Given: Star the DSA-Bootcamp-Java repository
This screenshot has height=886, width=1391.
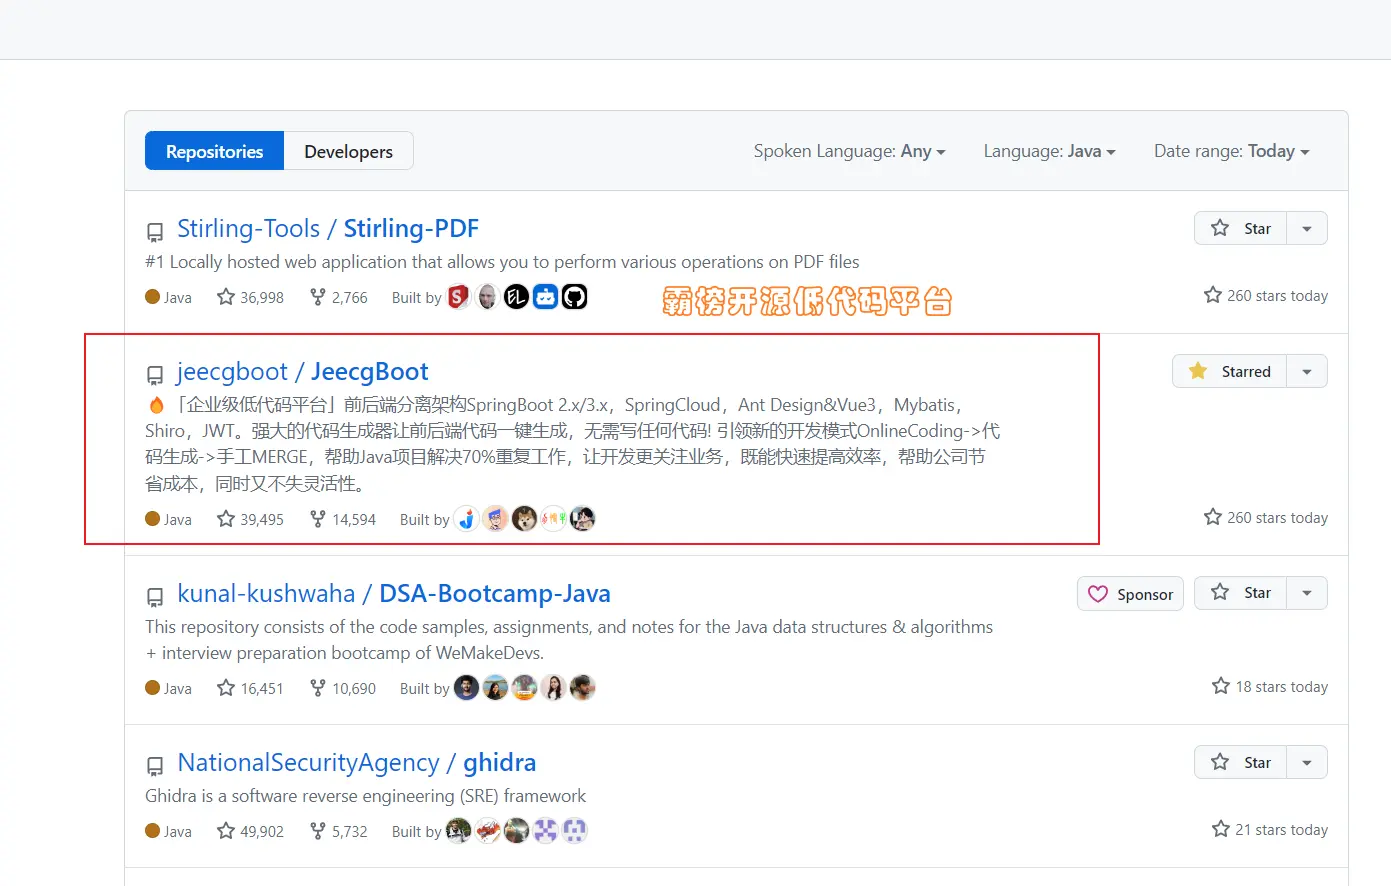Looking at the screenshot, I should (1240, 593).
